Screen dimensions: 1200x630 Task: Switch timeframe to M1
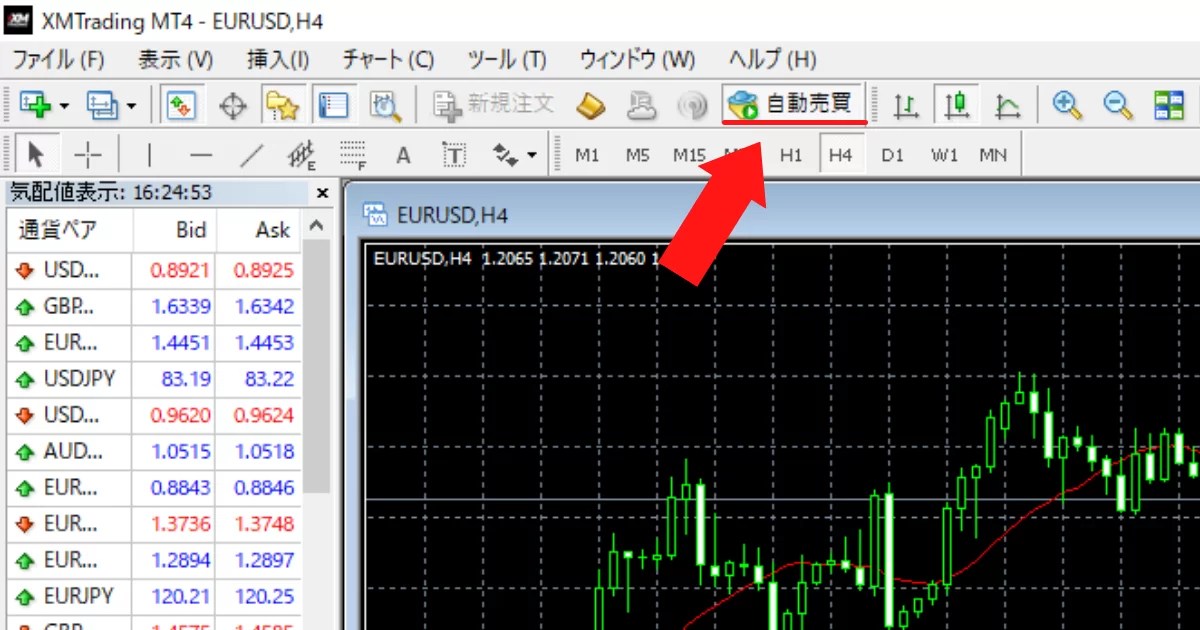pyautogui.click(x=587, y=155)
